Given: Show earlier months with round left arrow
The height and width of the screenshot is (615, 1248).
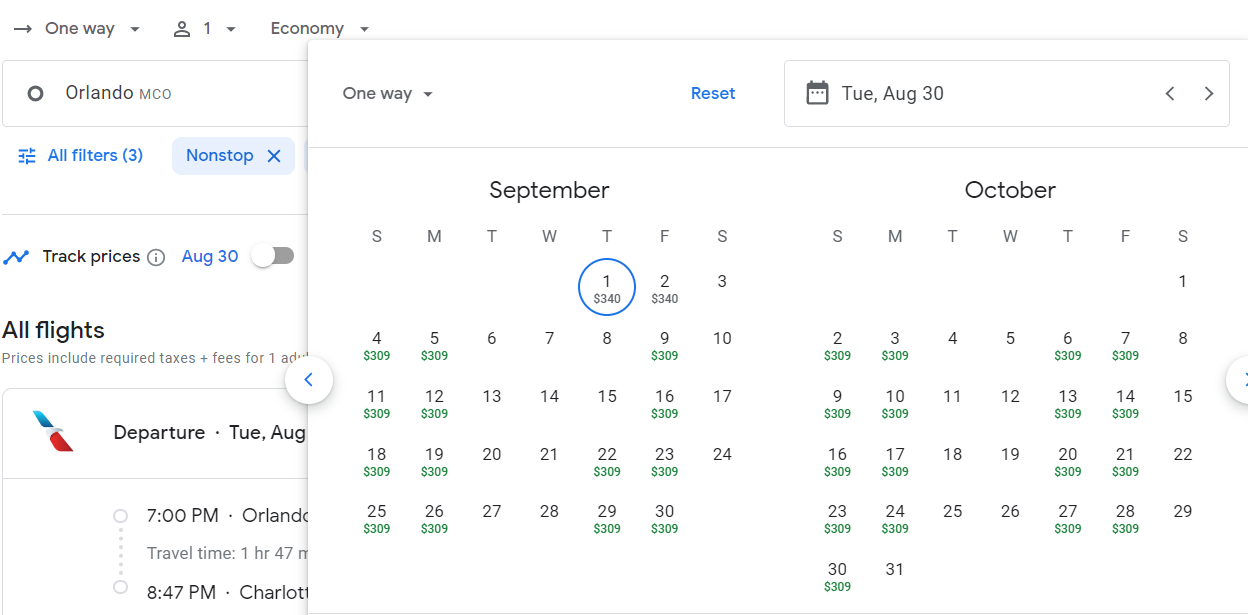Looking at the screenshot, I should tap(309, 380).
